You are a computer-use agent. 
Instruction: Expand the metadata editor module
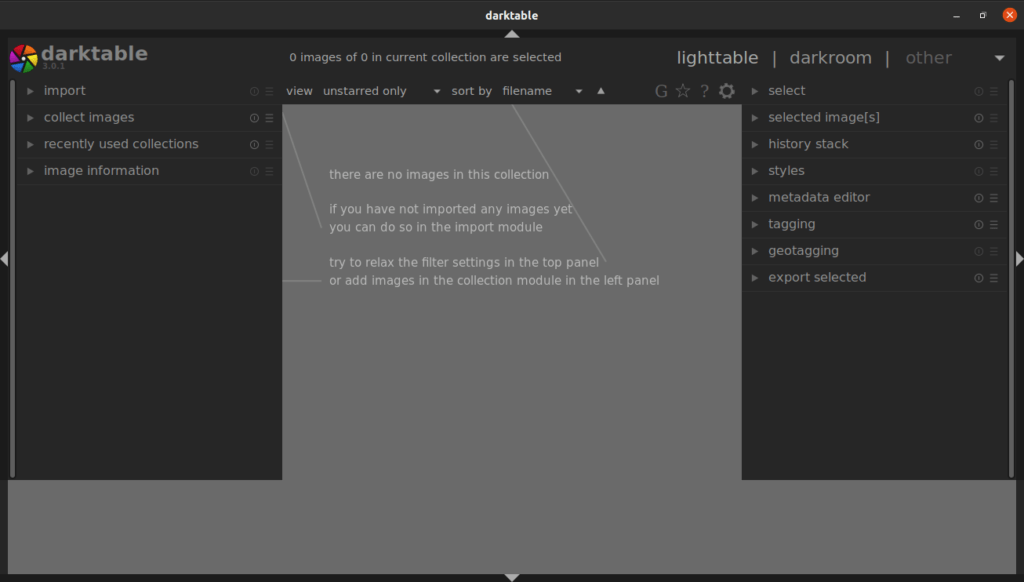(754, 198)
